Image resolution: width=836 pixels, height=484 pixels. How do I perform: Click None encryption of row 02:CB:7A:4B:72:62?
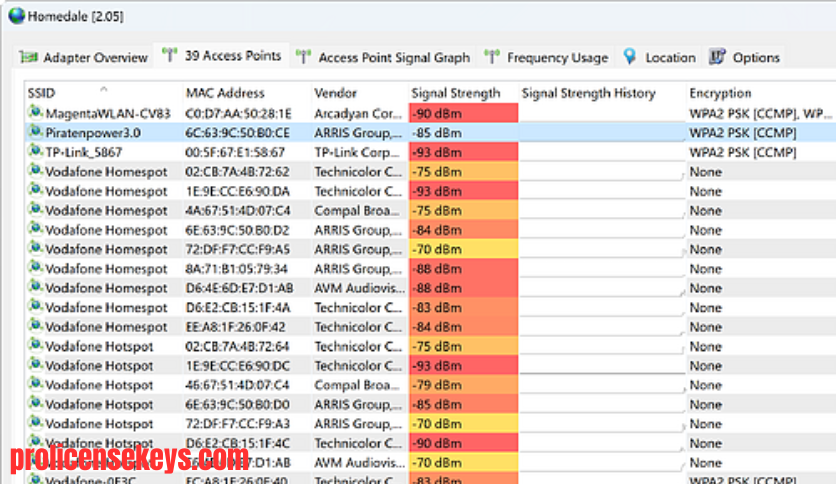click(705, 172)
